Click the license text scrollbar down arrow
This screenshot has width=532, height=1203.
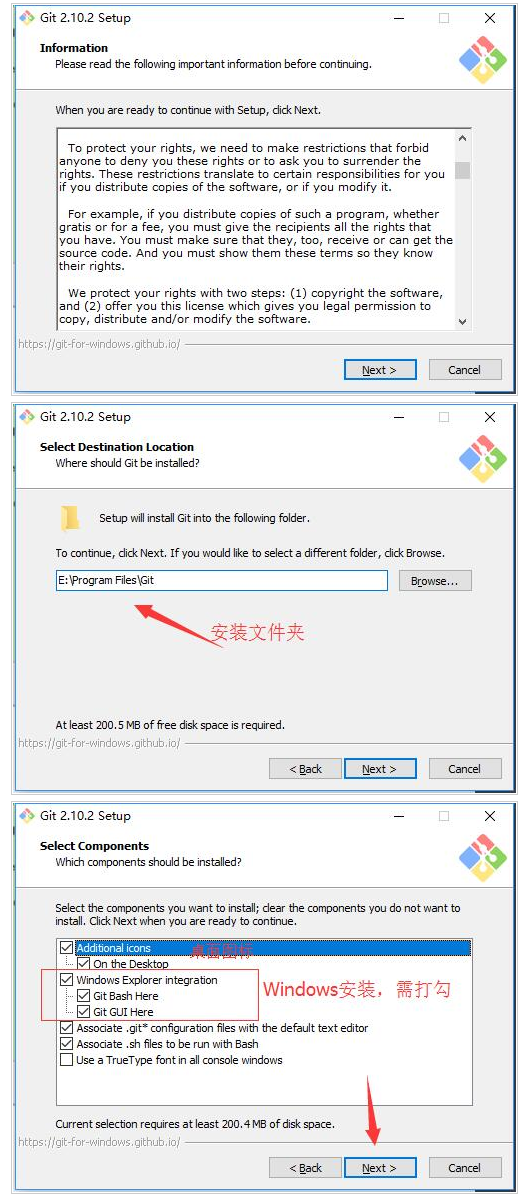click(x=462, y=321)
